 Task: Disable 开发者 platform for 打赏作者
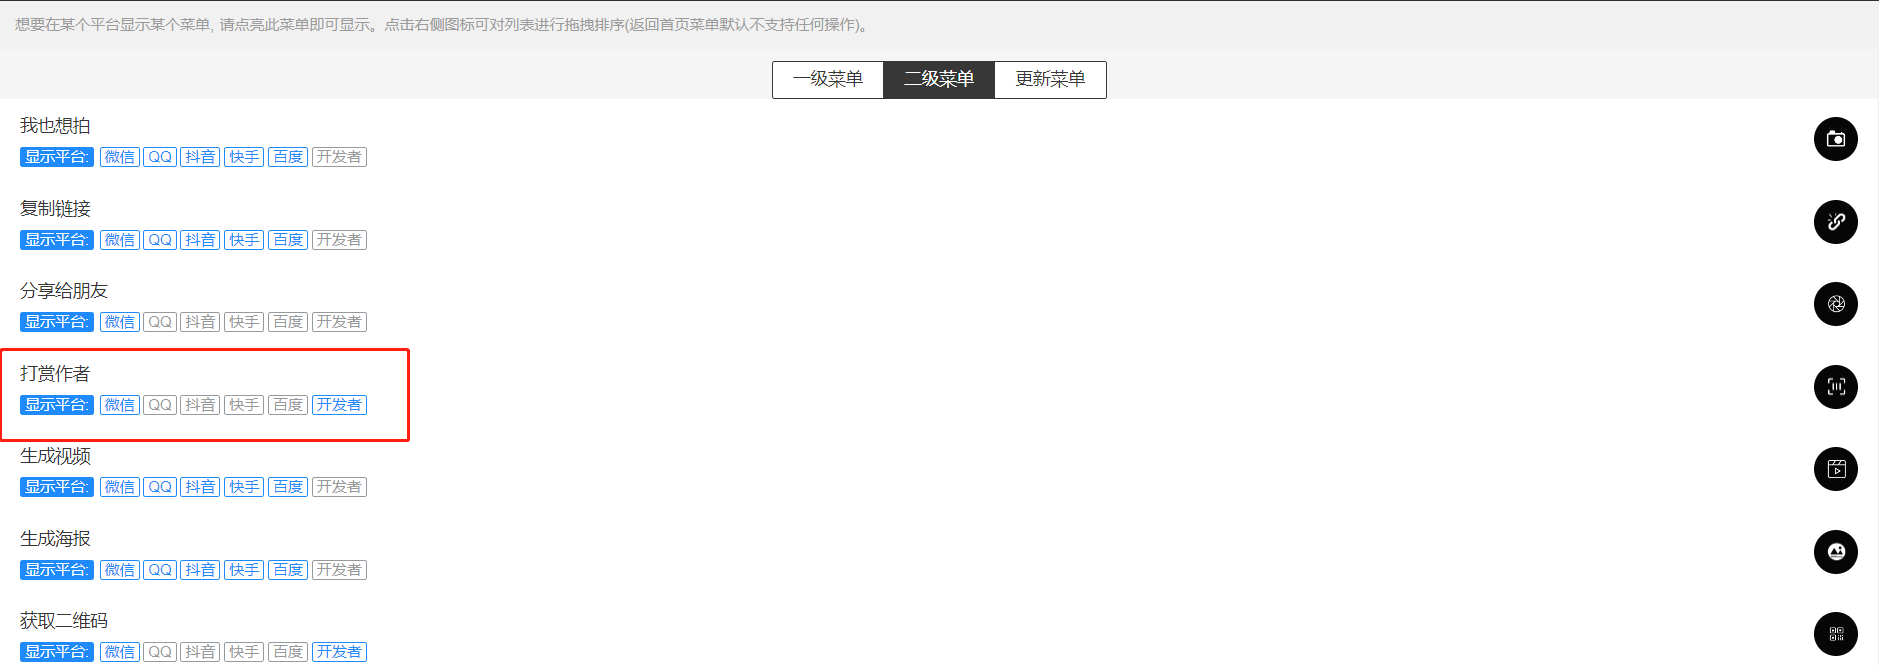tap(339, 405)
